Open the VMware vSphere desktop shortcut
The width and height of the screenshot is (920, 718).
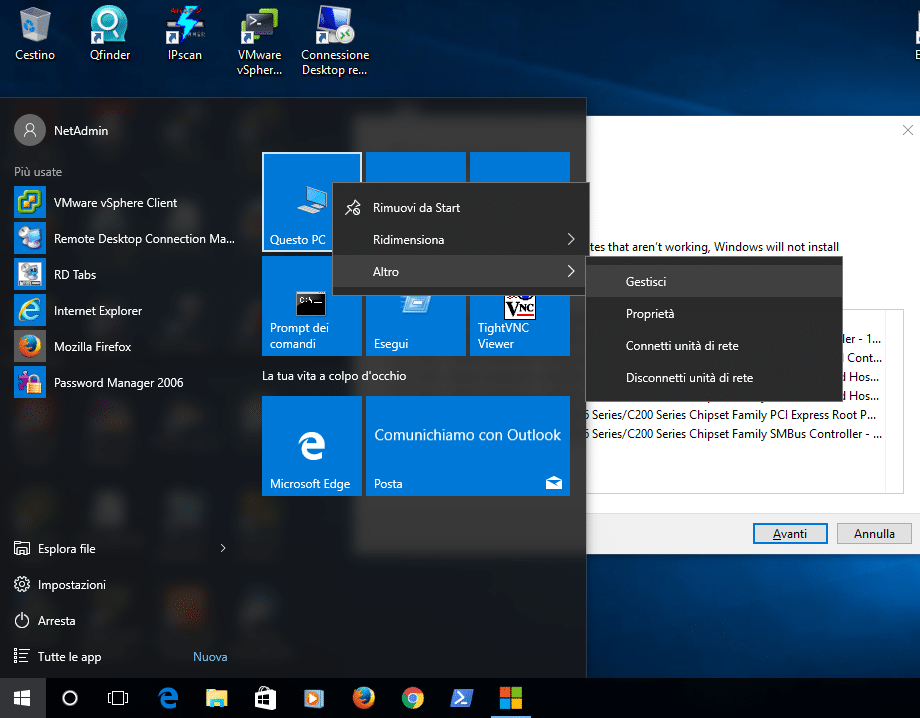point(259,41)
